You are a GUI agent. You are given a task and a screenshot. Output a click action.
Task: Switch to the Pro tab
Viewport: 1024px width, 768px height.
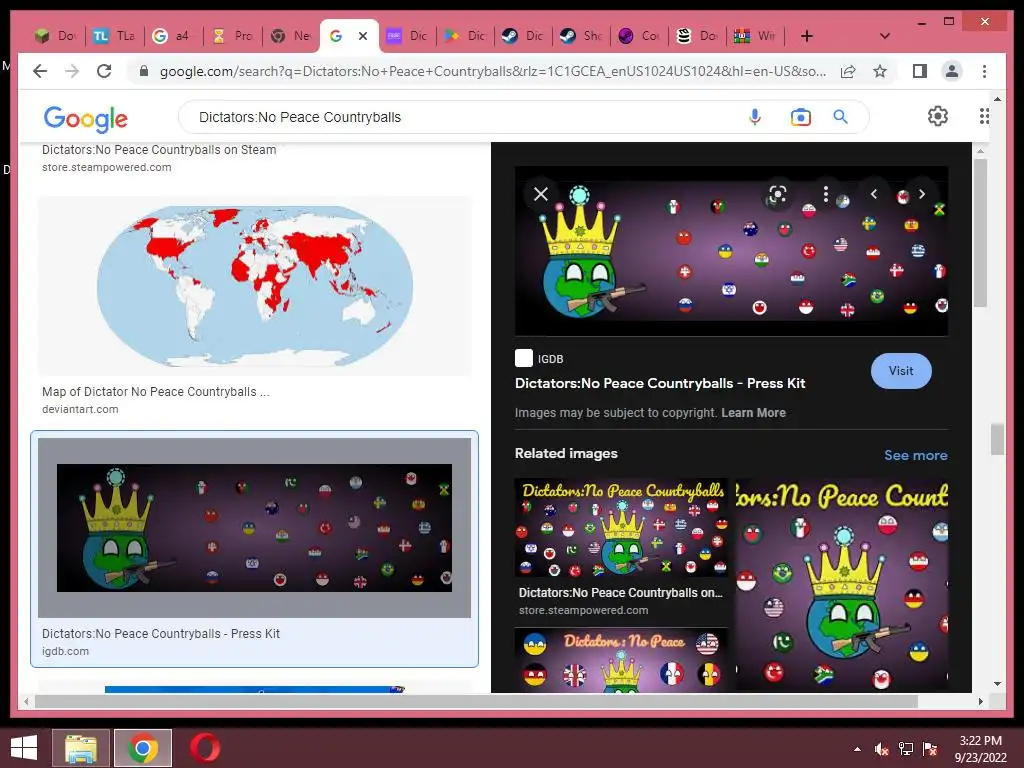coord(232,36)
